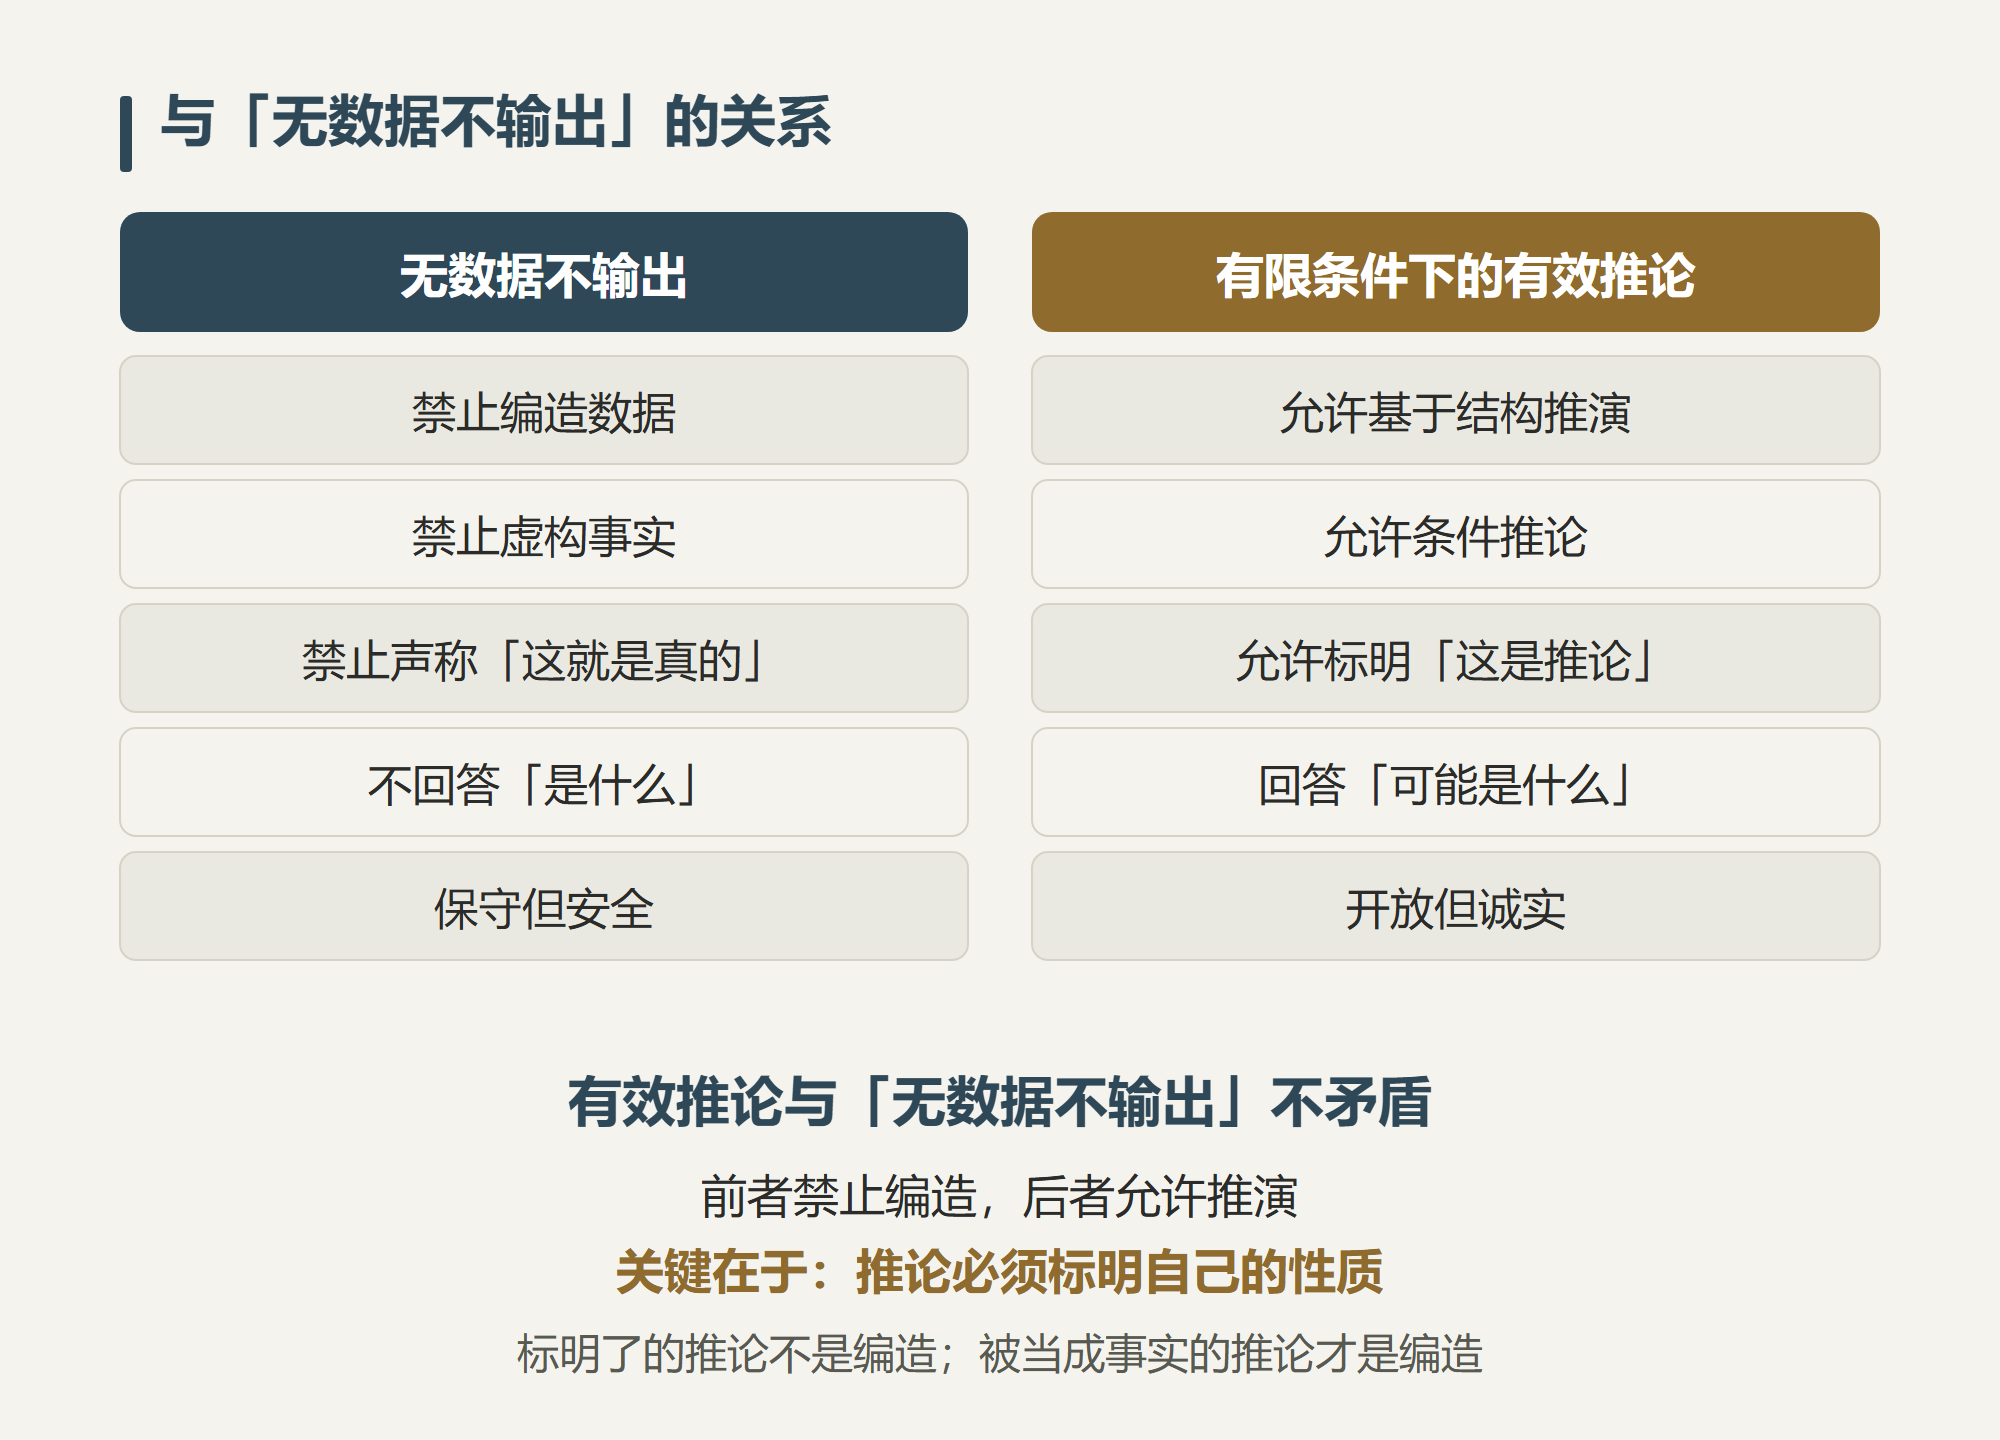The width and height of the screenshot is (2000, 1440).
Task: Click the brown text 关键在于：推论必须标明自己的性质
Action: pyautogui.click(x=1000, y=1272)
